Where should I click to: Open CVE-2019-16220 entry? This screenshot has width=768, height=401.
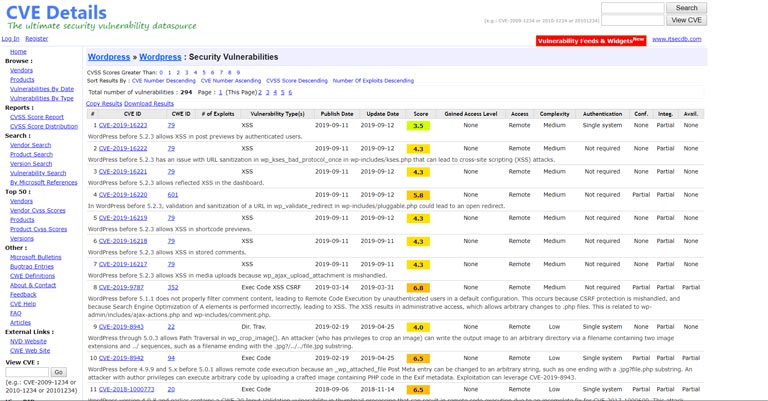tap(123, 195)
